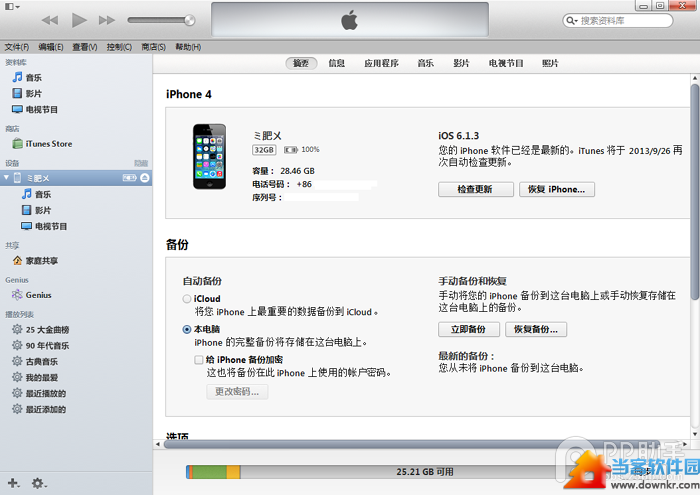Click the green segment of capacity bar
This screenshot has height=495, width=700.
coord(209,472)
